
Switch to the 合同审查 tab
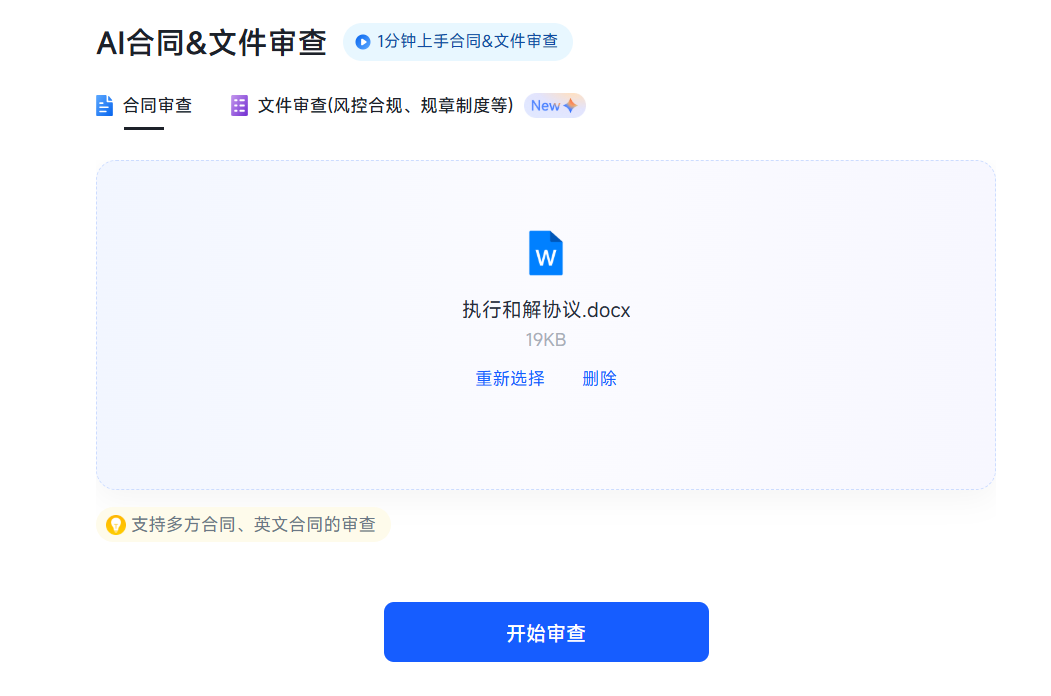158,106
